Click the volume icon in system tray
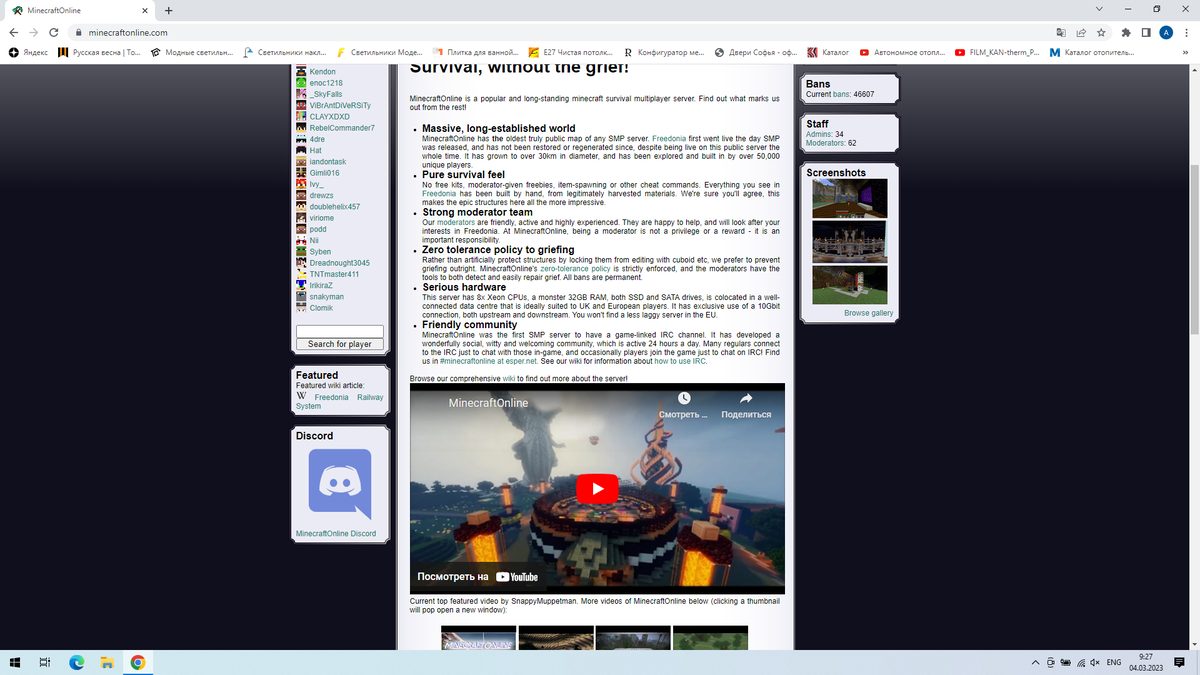Image resolution: width=1200 pixels, height=675 pixels. tap(1095, 662)
